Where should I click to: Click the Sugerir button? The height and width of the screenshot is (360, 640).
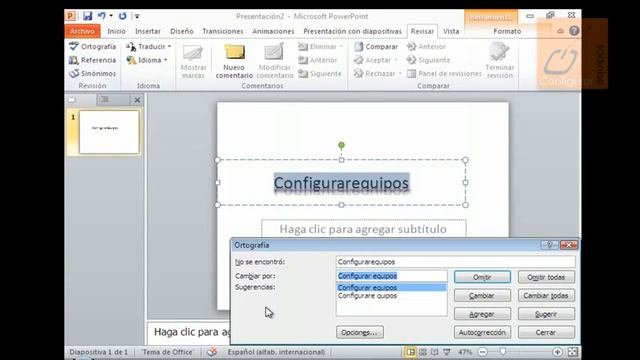(x=546, y=314)
